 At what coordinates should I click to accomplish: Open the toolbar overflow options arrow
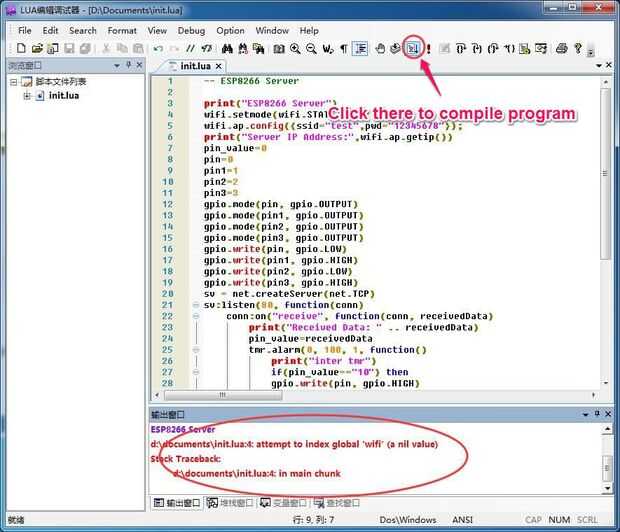[590, 52]
